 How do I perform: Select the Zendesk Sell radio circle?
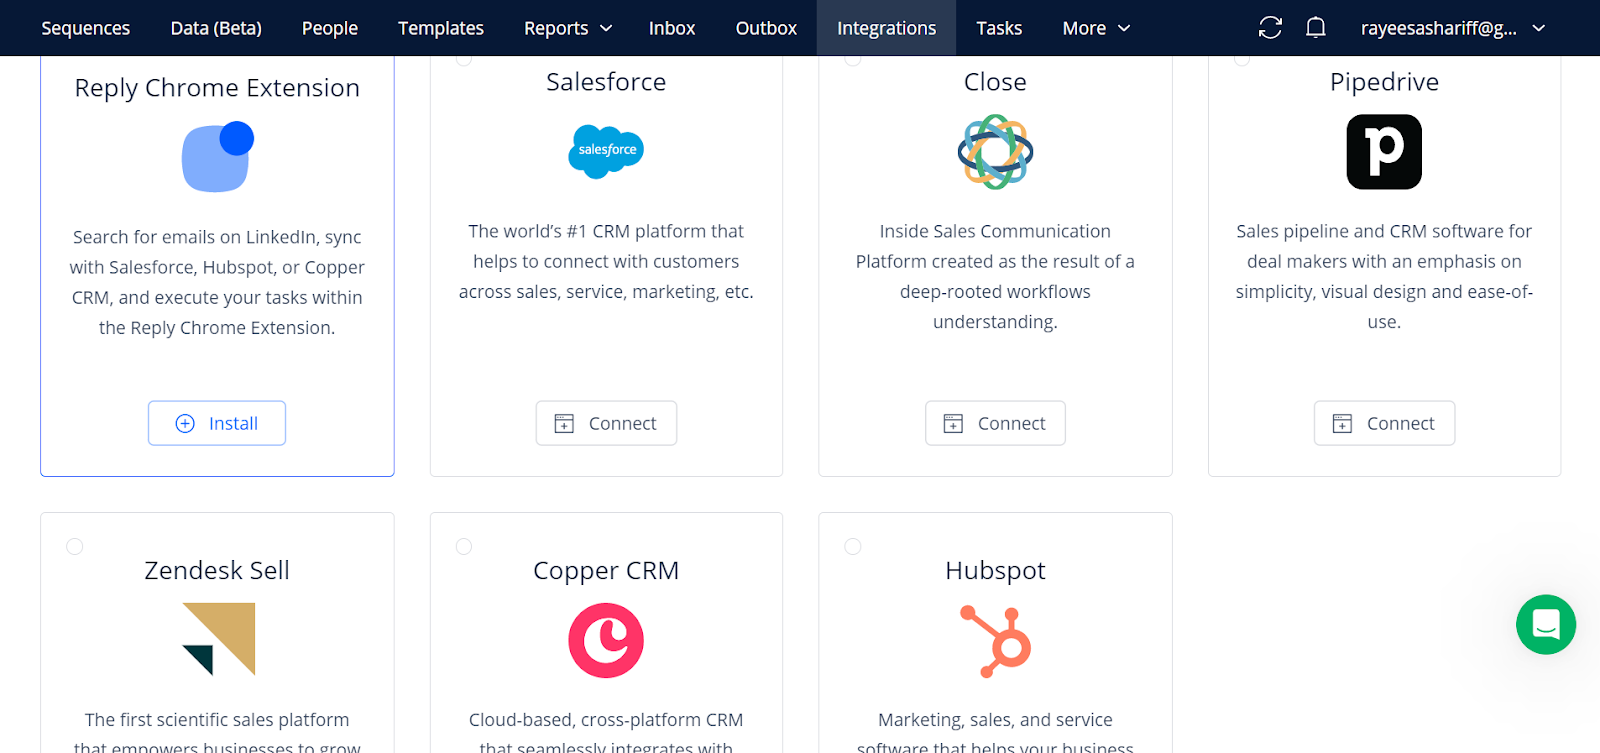pyautogui.click(x=75, y=546)
